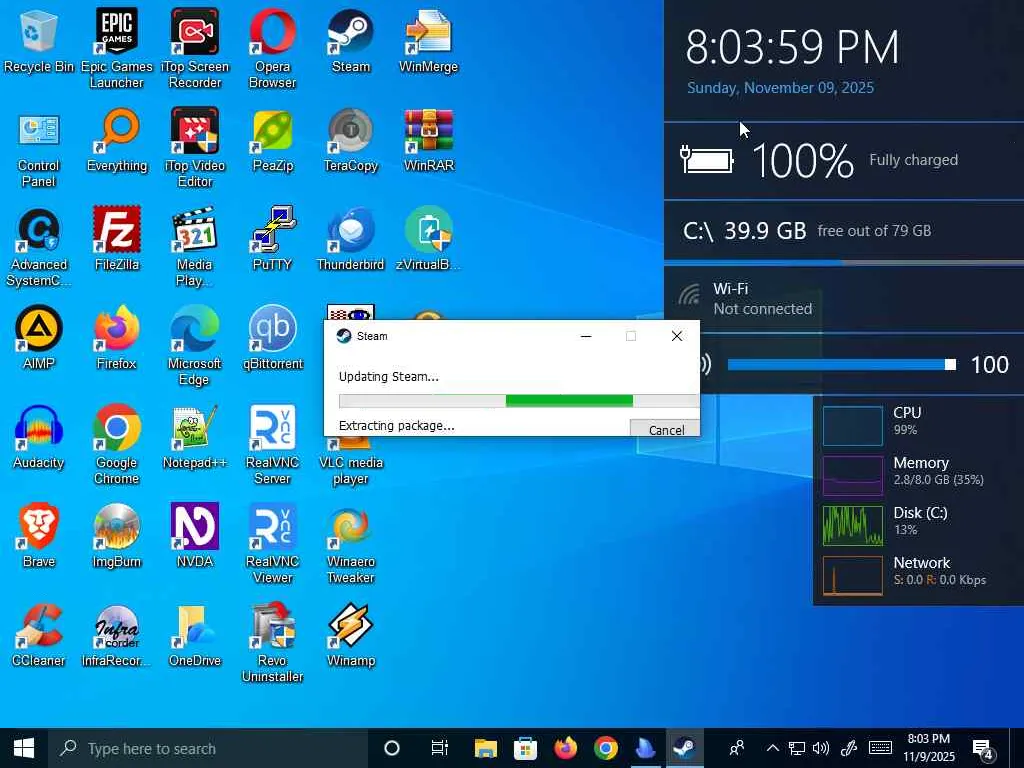1024x768 pixels.
Task: Open Task View on the taskbar
Action: click(440, 748)
